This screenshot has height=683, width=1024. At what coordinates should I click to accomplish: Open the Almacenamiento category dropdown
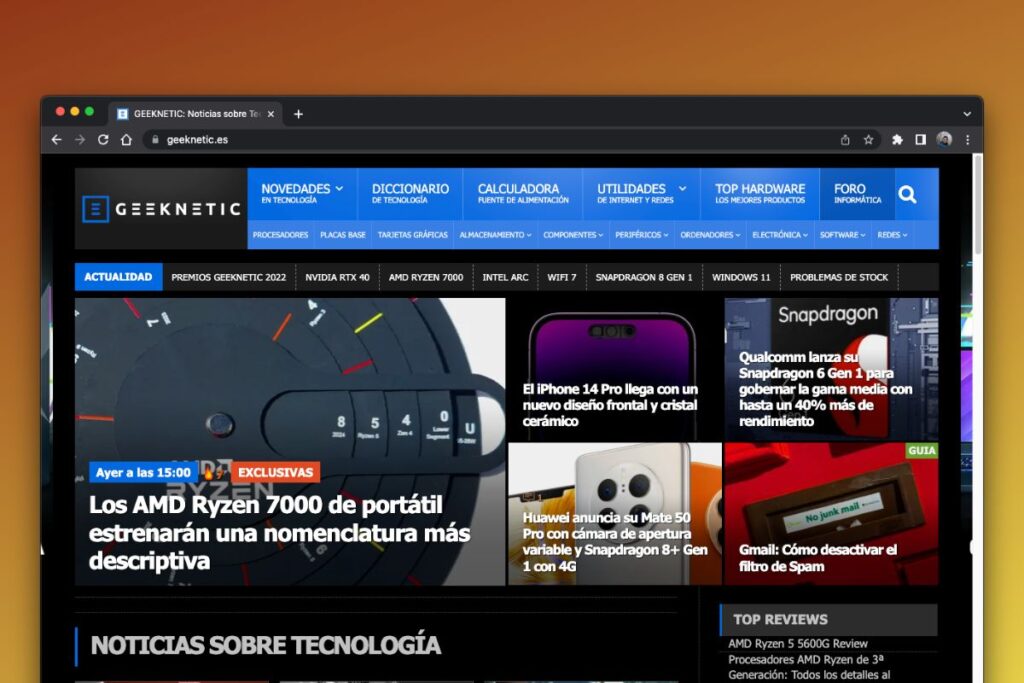tap(495, 235)
